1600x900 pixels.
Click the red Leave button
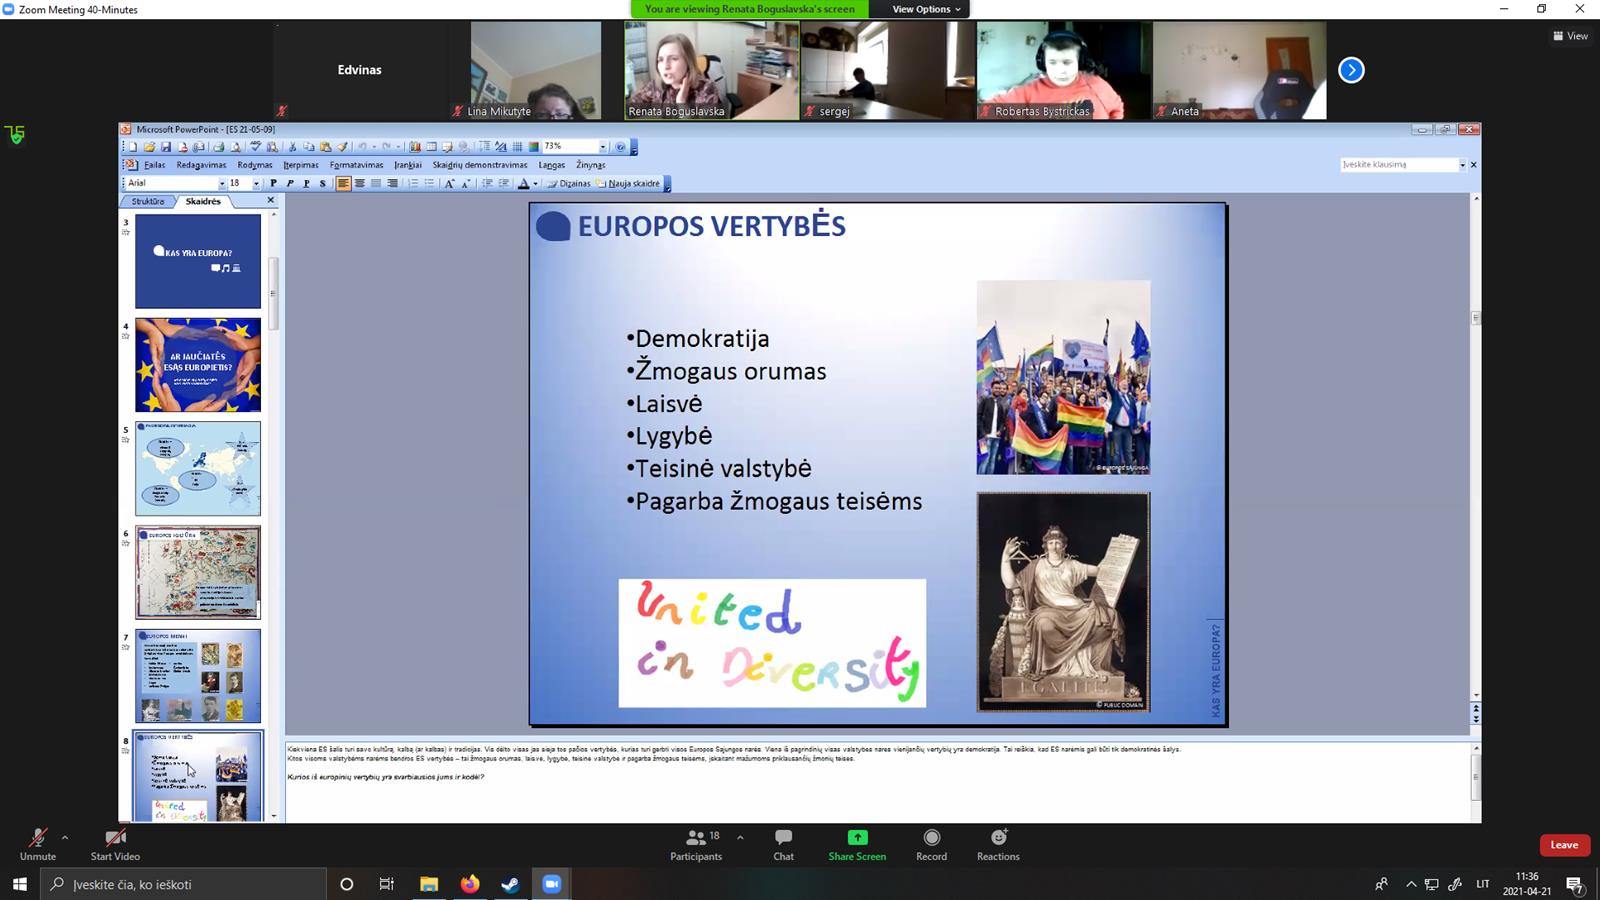point(1564,845)
